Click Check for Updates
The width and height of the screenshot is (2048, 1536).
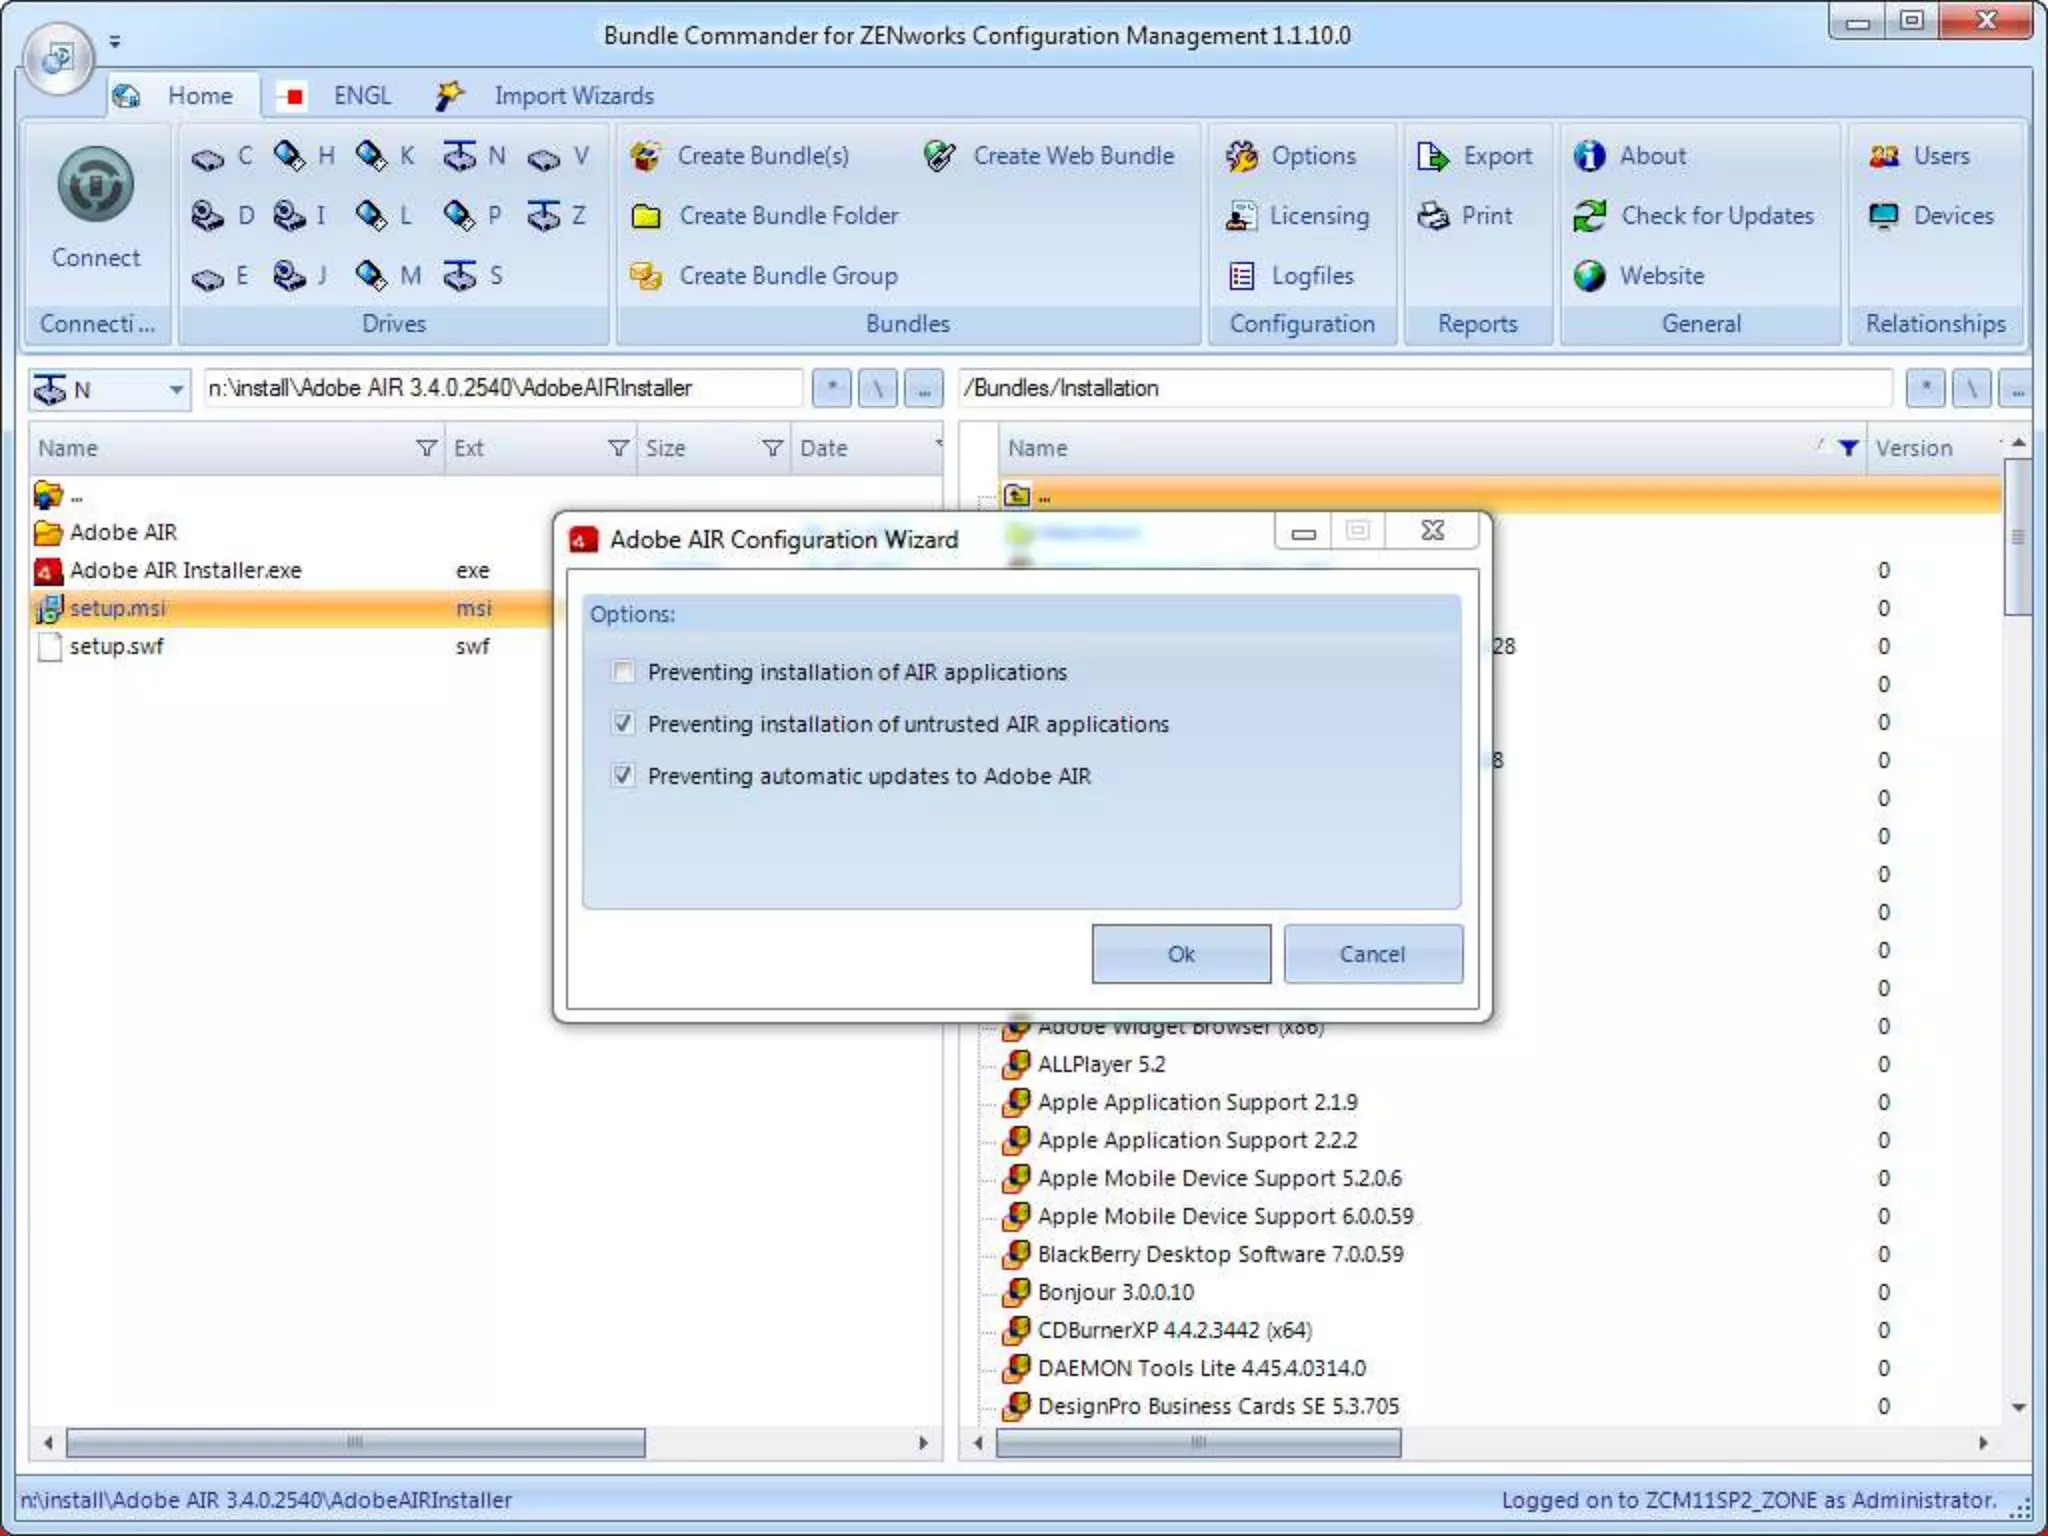(1694, 216)
